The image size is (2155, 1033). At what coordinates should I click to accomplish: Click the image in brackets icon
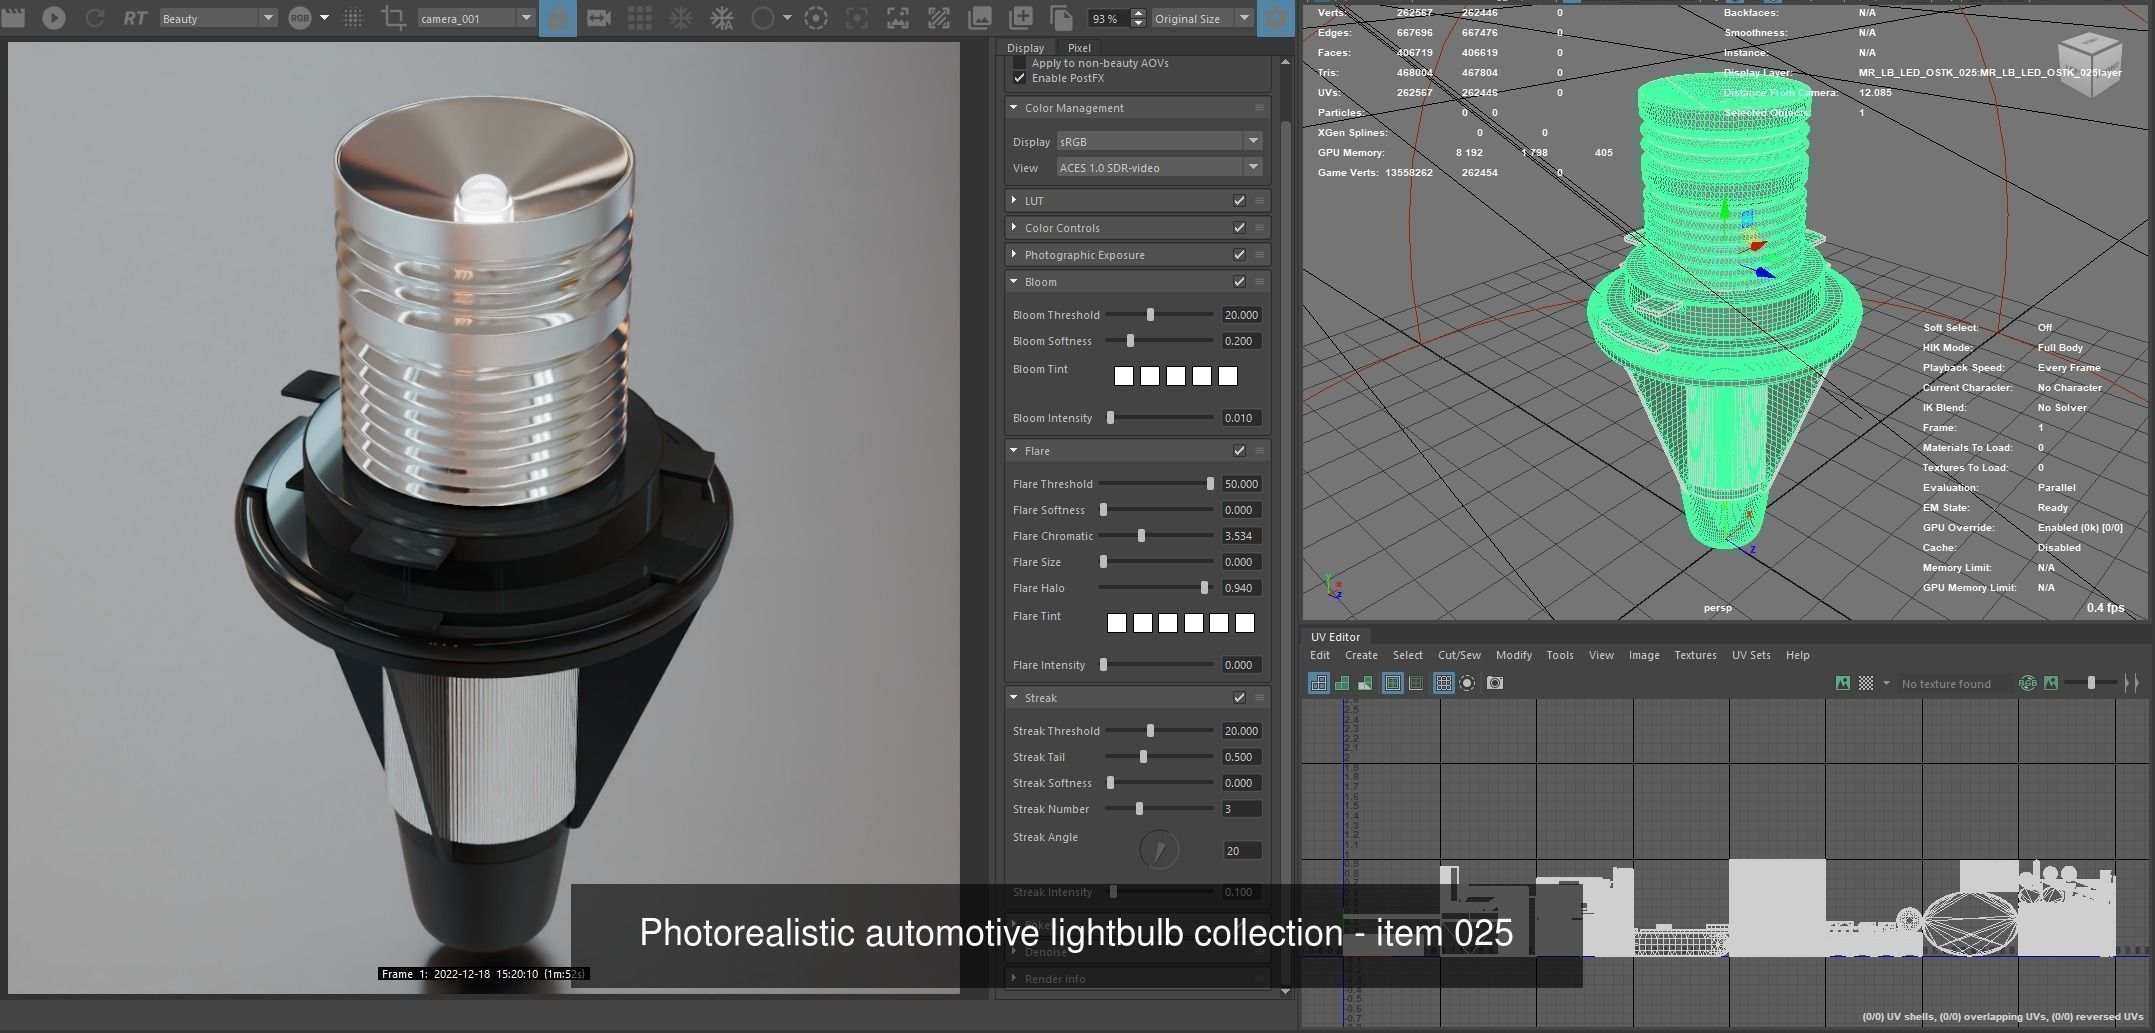pos(898,18)
